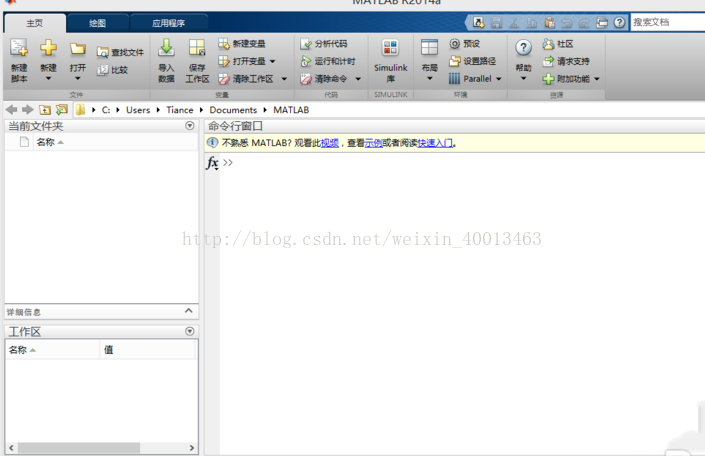This screenshot has width=705, height=456.
Task: Click 请求支持 request support
Action: (x=566, y=61)
